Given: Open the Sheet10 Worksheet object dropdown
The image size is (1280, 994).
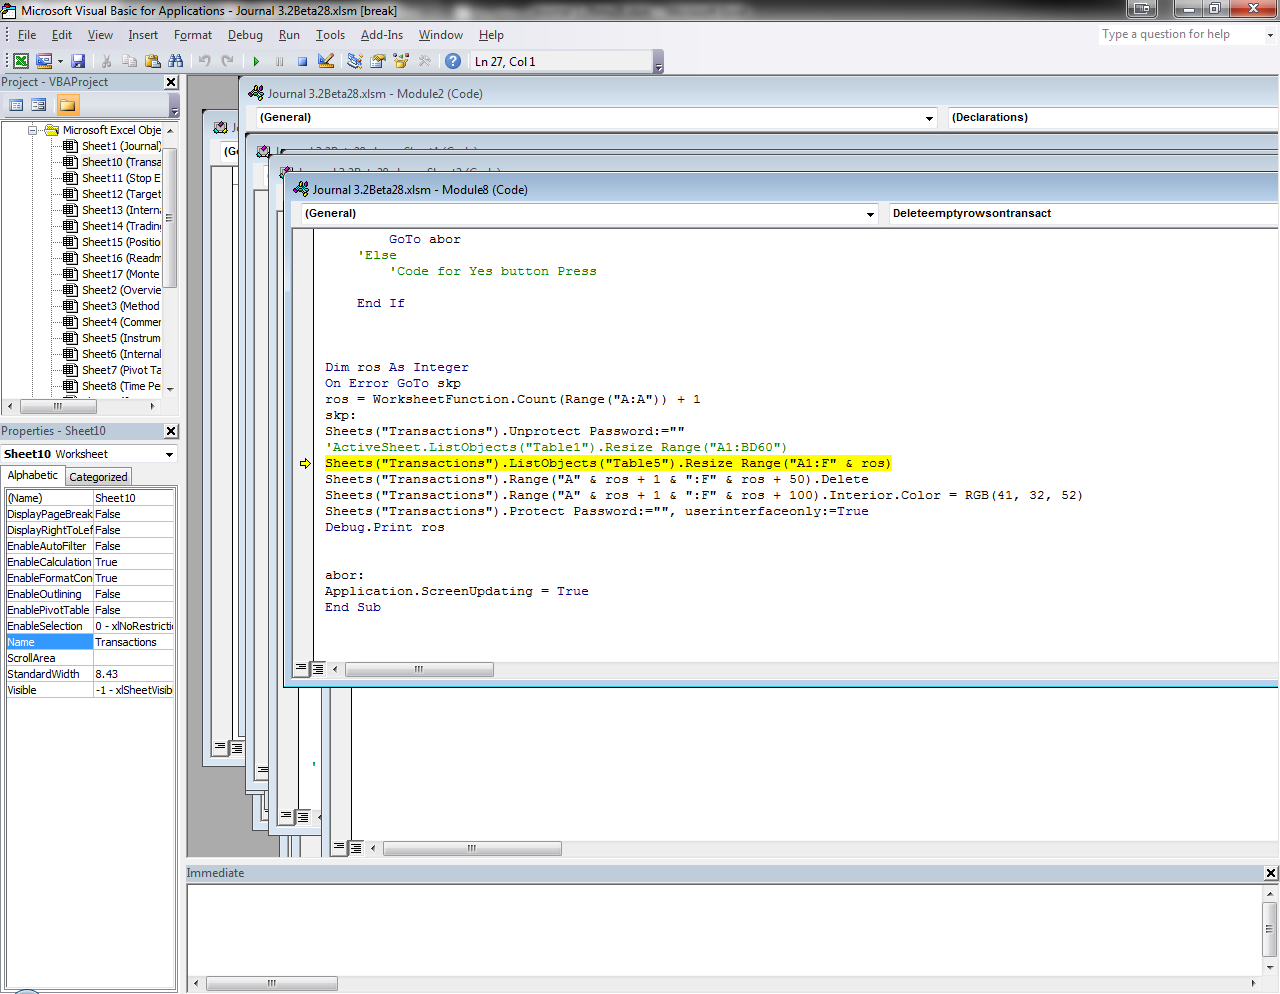Looking at the screenshot, I should (x=169, y=454).
